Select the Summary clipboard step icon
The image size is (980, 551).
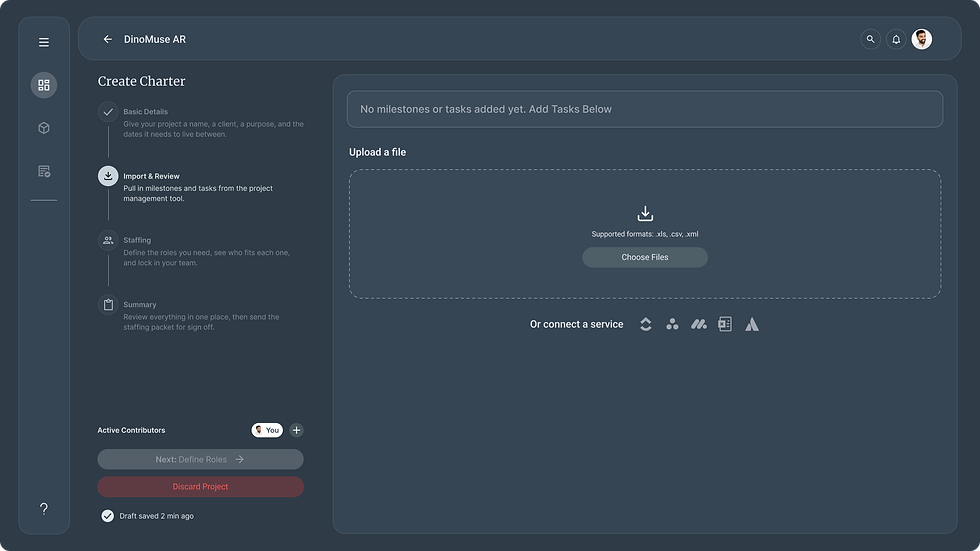click(108, 305)
